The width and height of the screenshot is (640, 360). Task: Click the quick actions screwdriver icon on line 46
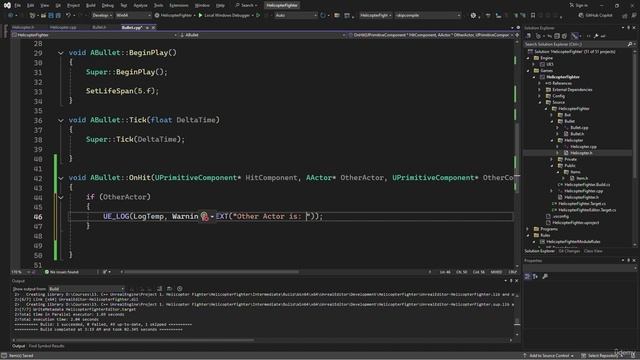204,217
